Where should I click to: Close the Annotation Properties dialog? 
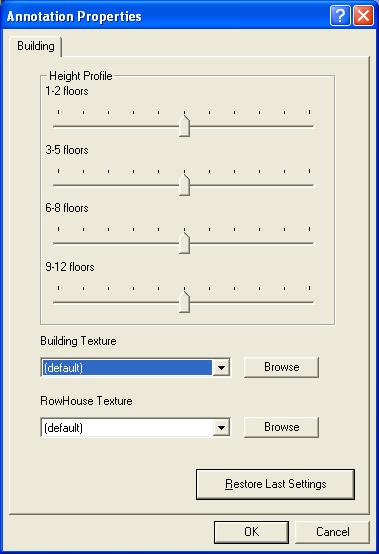point(363,16)
